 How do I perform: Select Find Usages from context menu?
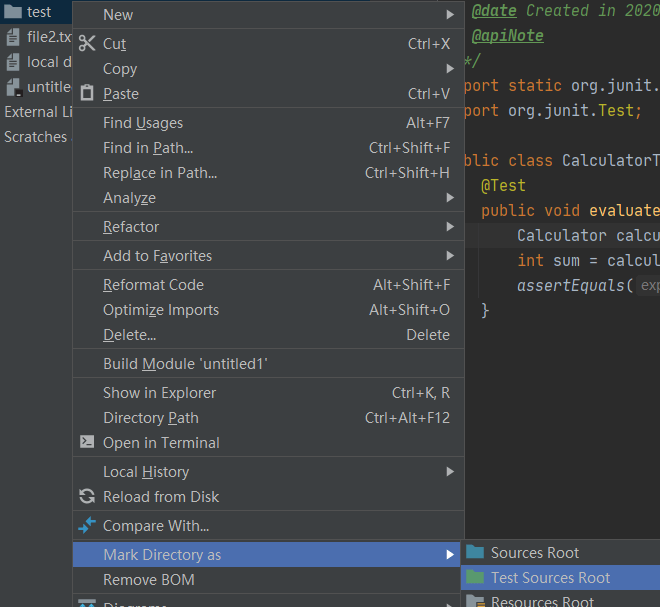[x=143, y=123]
